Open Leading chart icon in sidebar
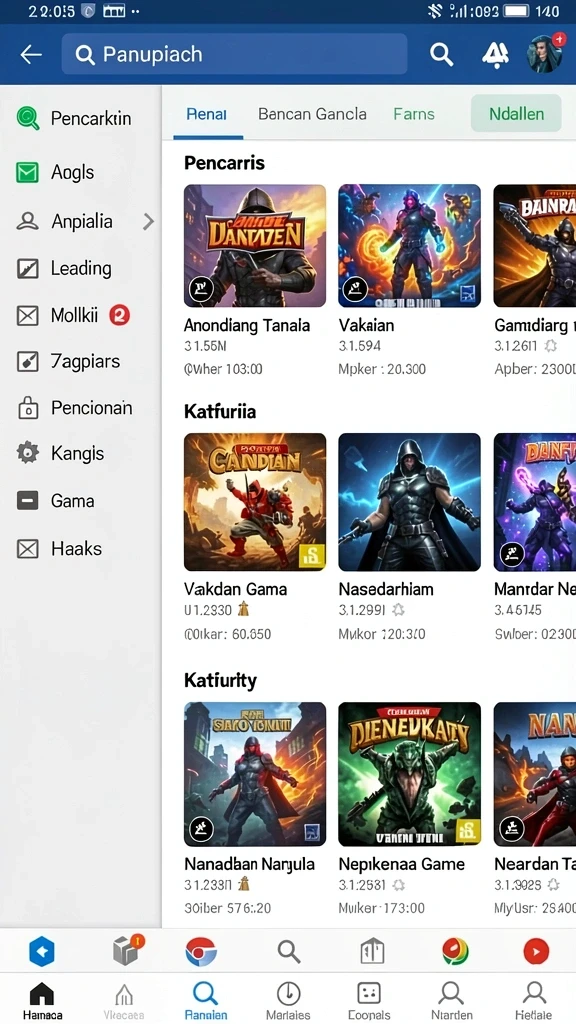Screen dimensions: 576x1024 pyautogui.click(x=27, y=268)
